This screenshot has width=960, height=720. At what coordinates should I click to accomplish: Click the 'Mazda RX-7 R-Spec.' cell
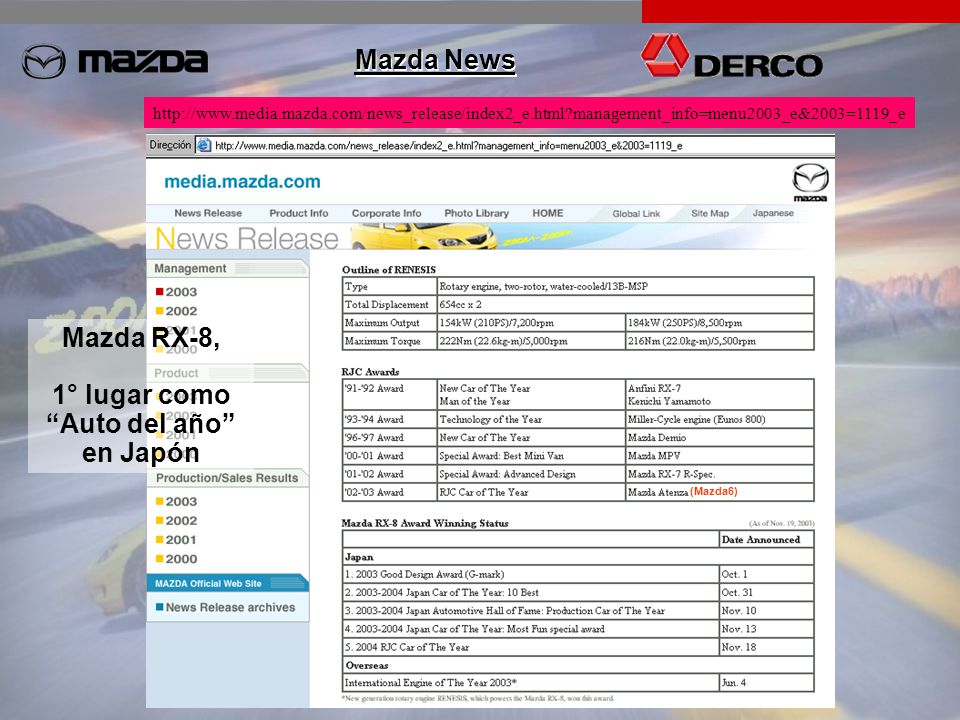click(719, 474)
